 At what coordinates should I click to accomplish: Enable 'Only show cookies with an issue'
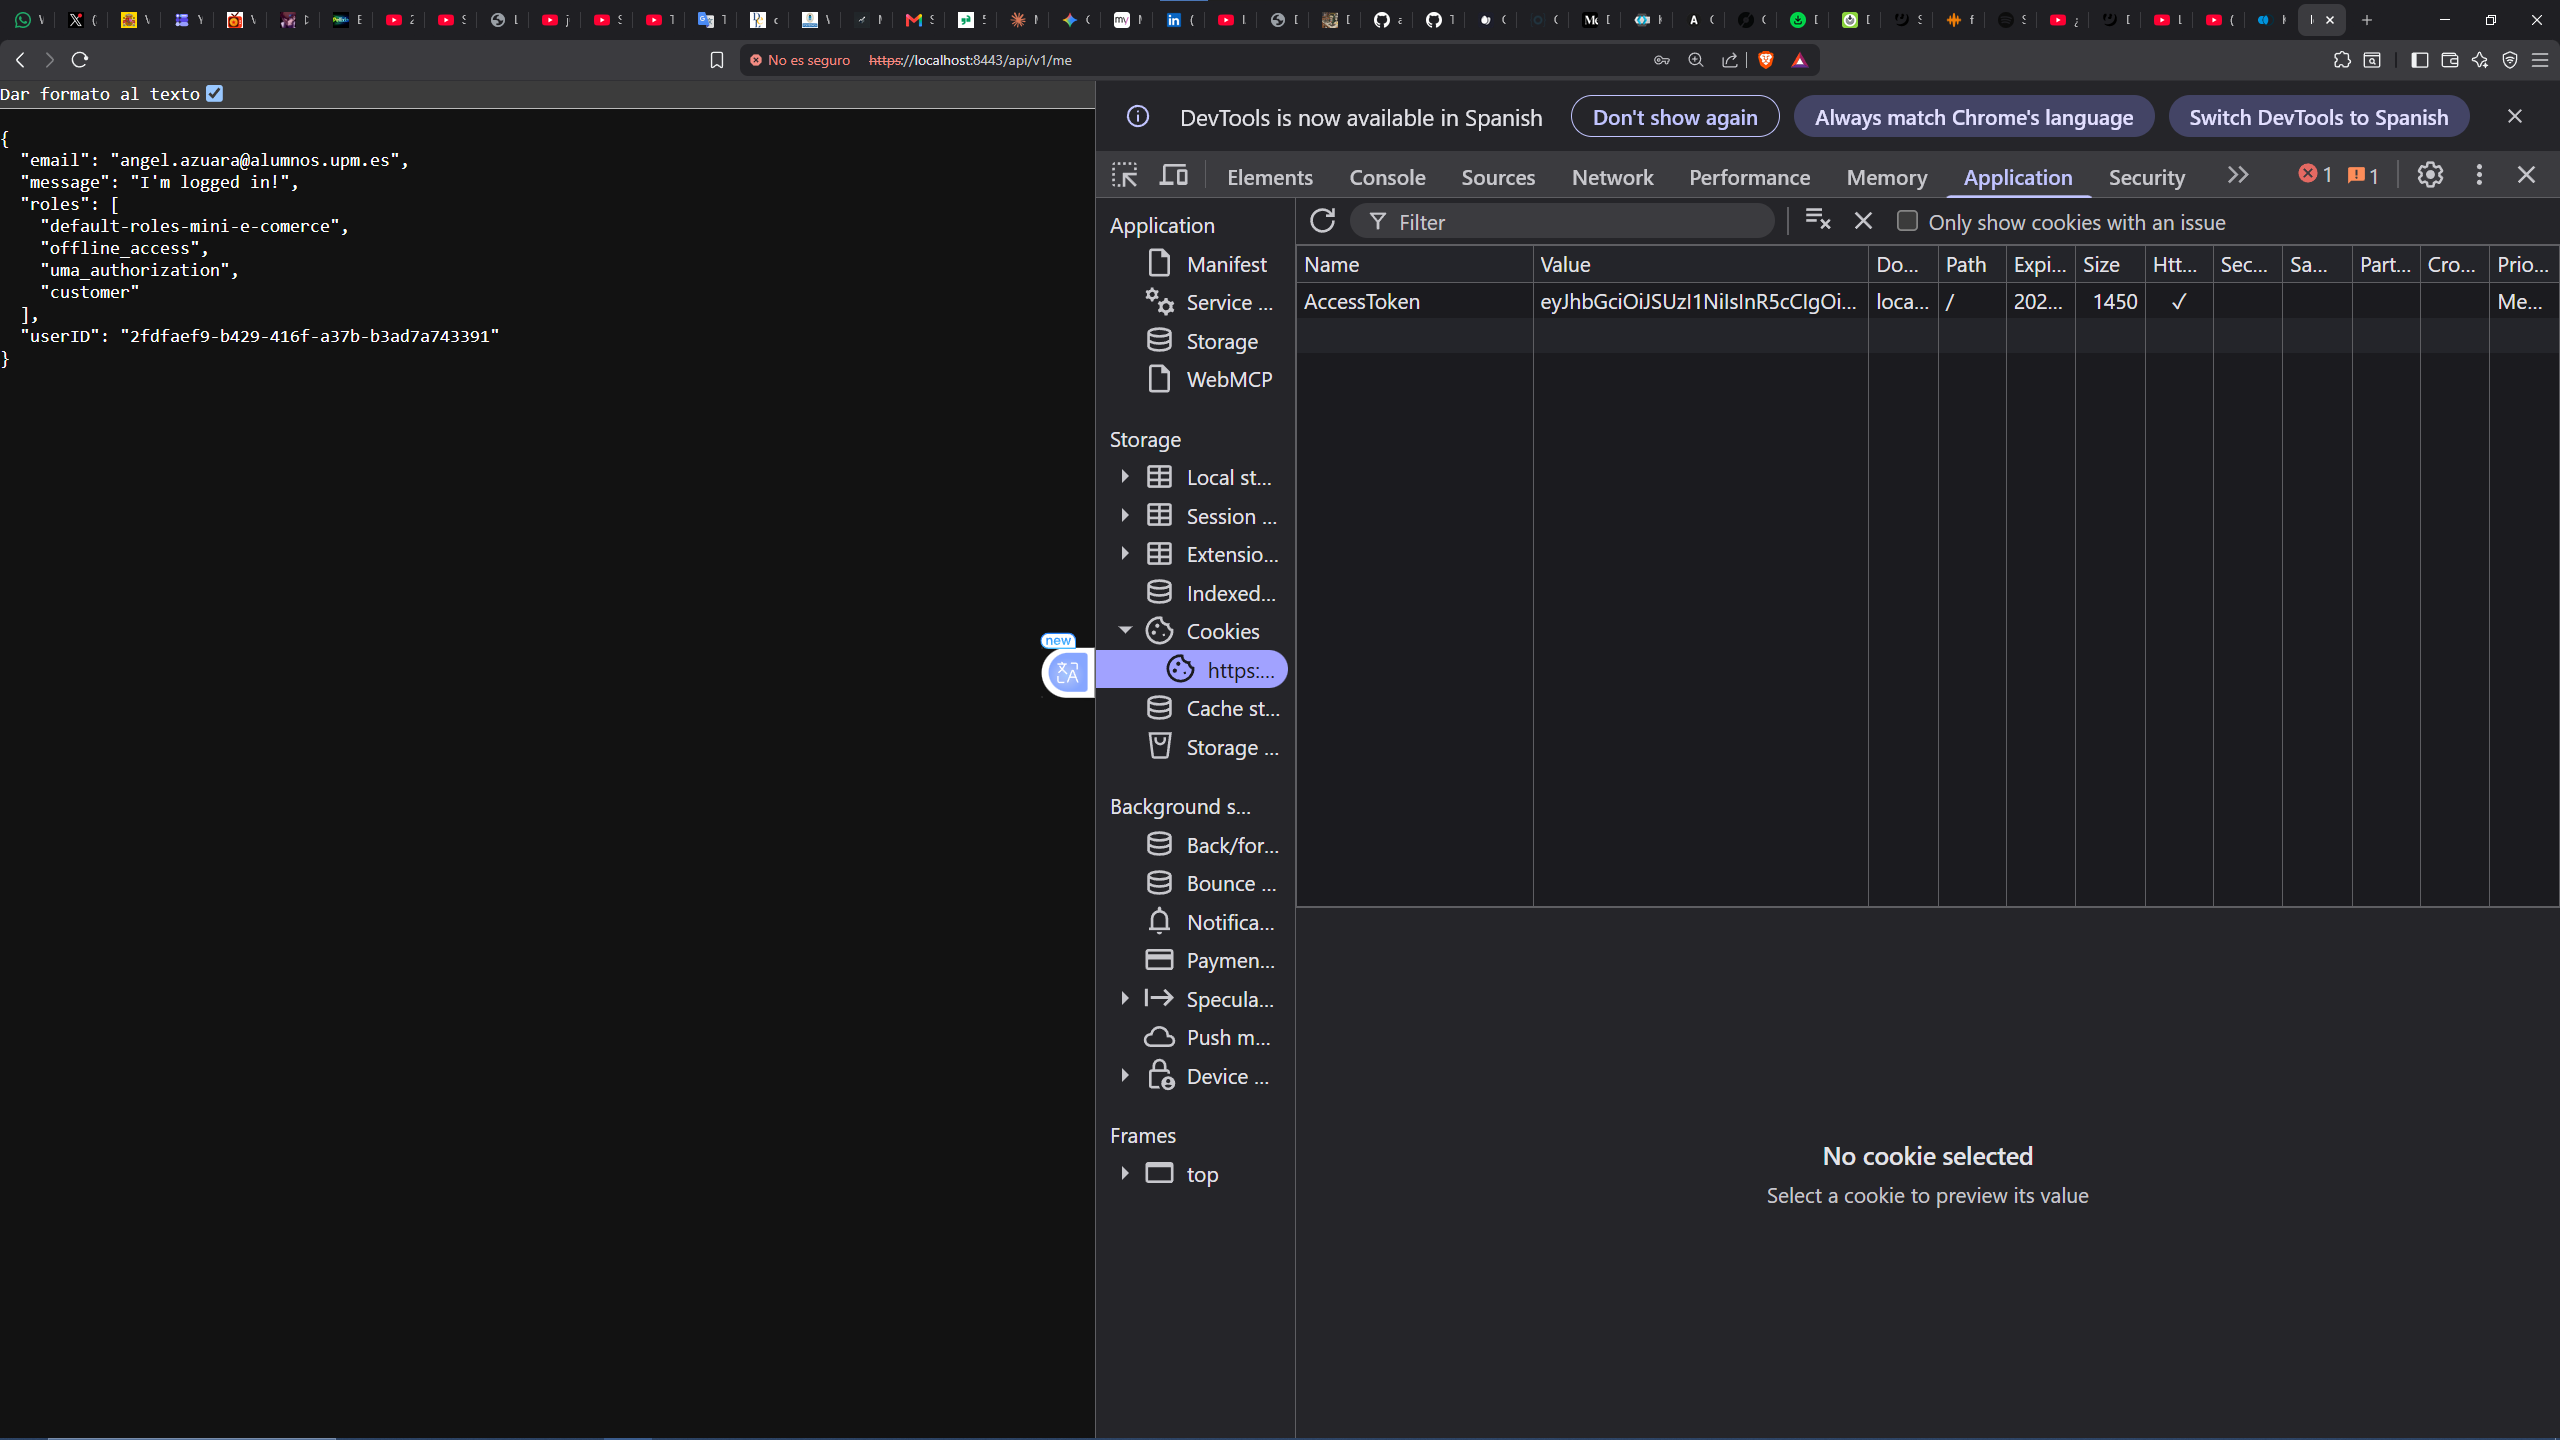(1908, 221)
